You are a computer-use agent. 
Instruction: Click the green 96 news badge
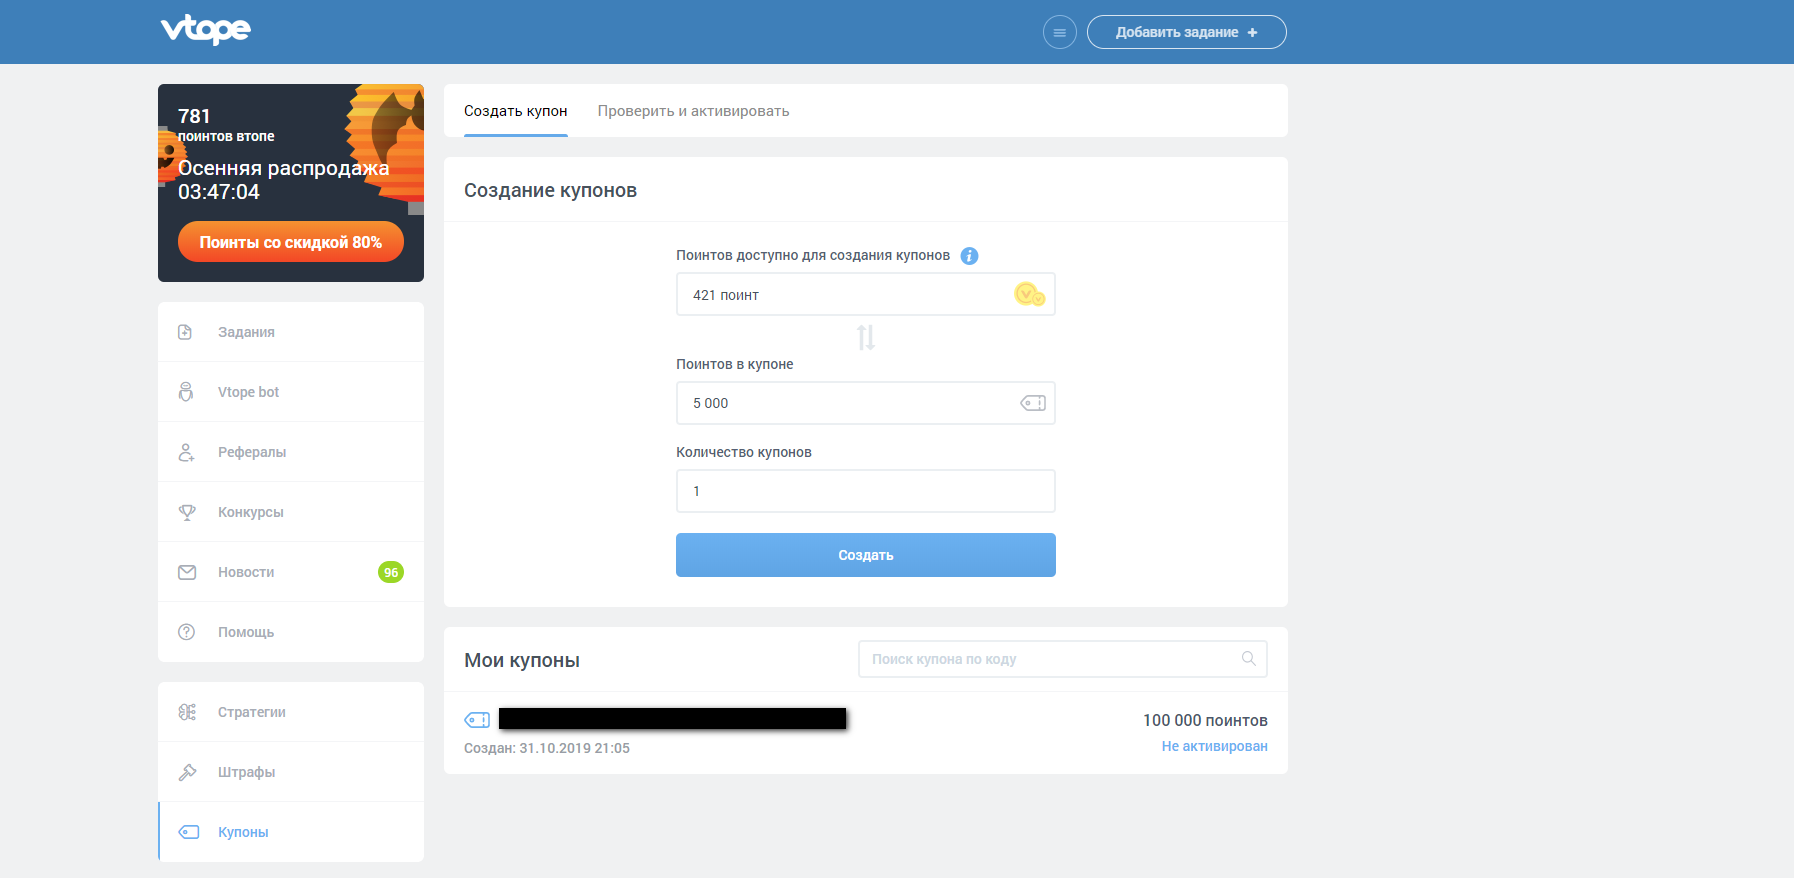390,572
